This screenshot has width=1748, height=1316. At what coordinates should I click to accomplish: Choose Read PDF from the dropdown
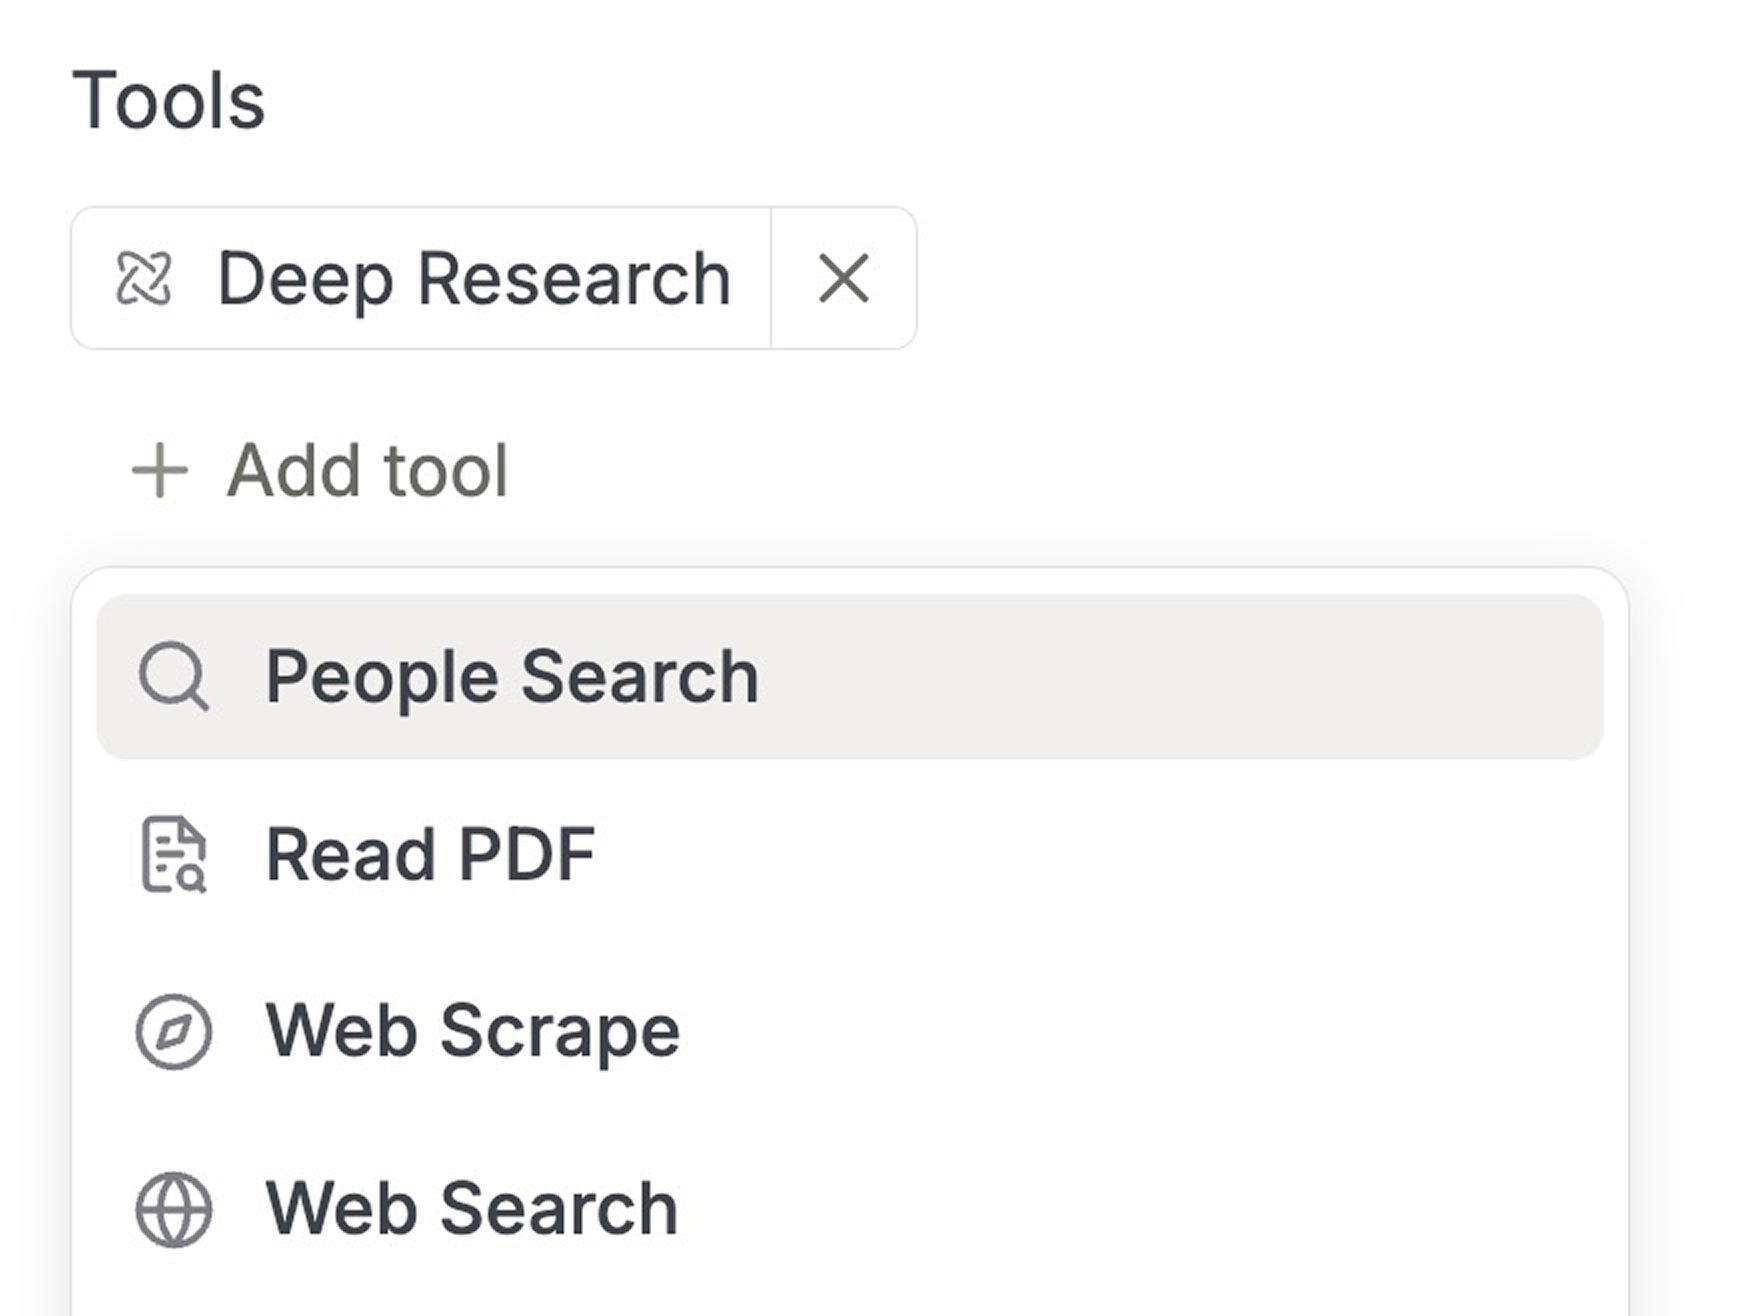(430, 855)
